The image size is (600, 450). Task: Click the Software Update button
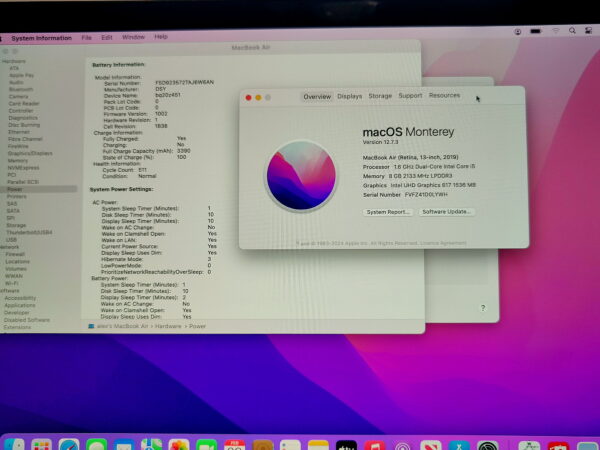pyautogui.click(x=446, y=211)
